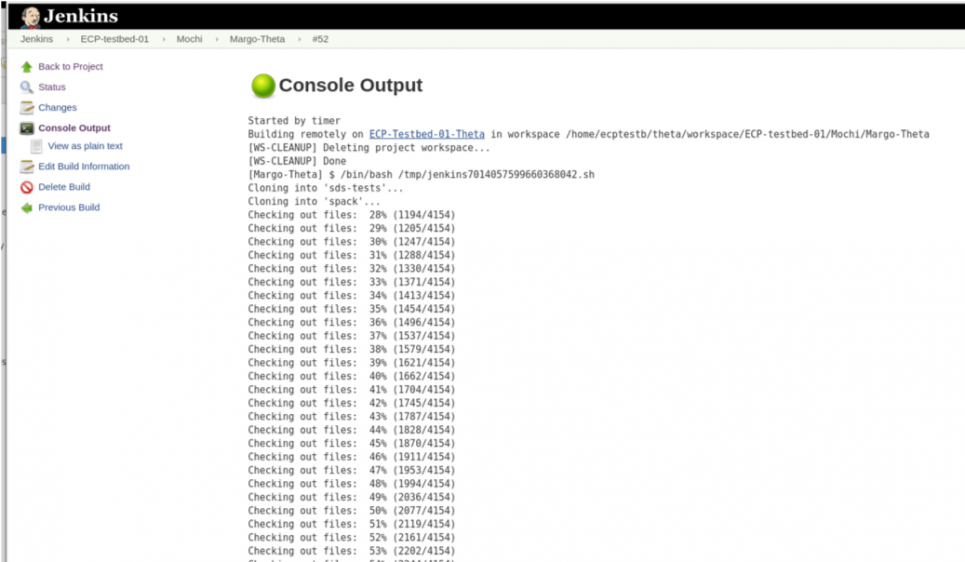This screenshot has width=965, height=562.
Task: Click the document icon for plain text view
Action: click(37, 146)
